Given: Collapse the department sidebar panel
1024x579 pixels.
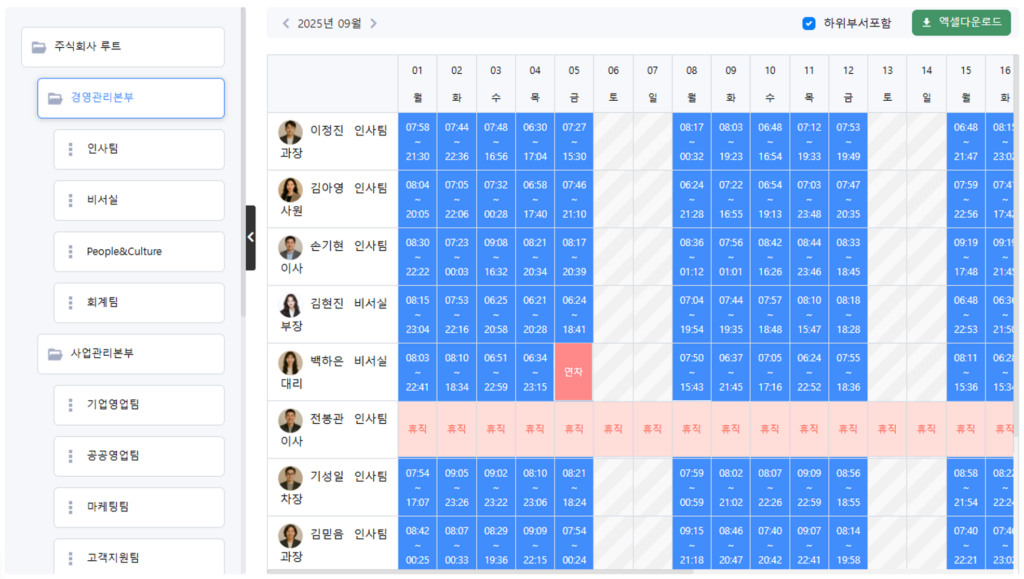Looking at the screenshot, I should tap(250, 237).
